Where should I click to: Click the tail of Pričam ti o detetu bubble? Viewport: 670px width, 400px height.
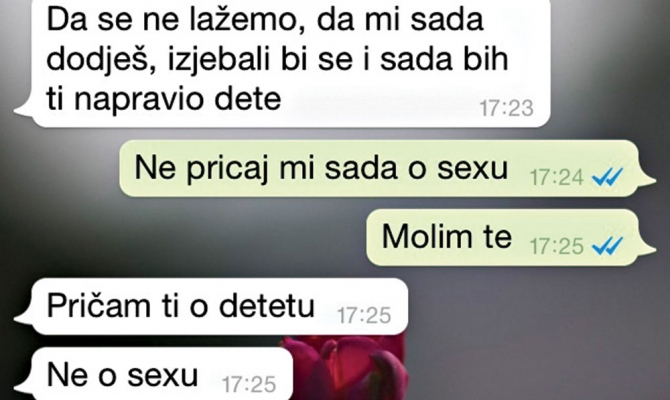[x=23, y=317]
